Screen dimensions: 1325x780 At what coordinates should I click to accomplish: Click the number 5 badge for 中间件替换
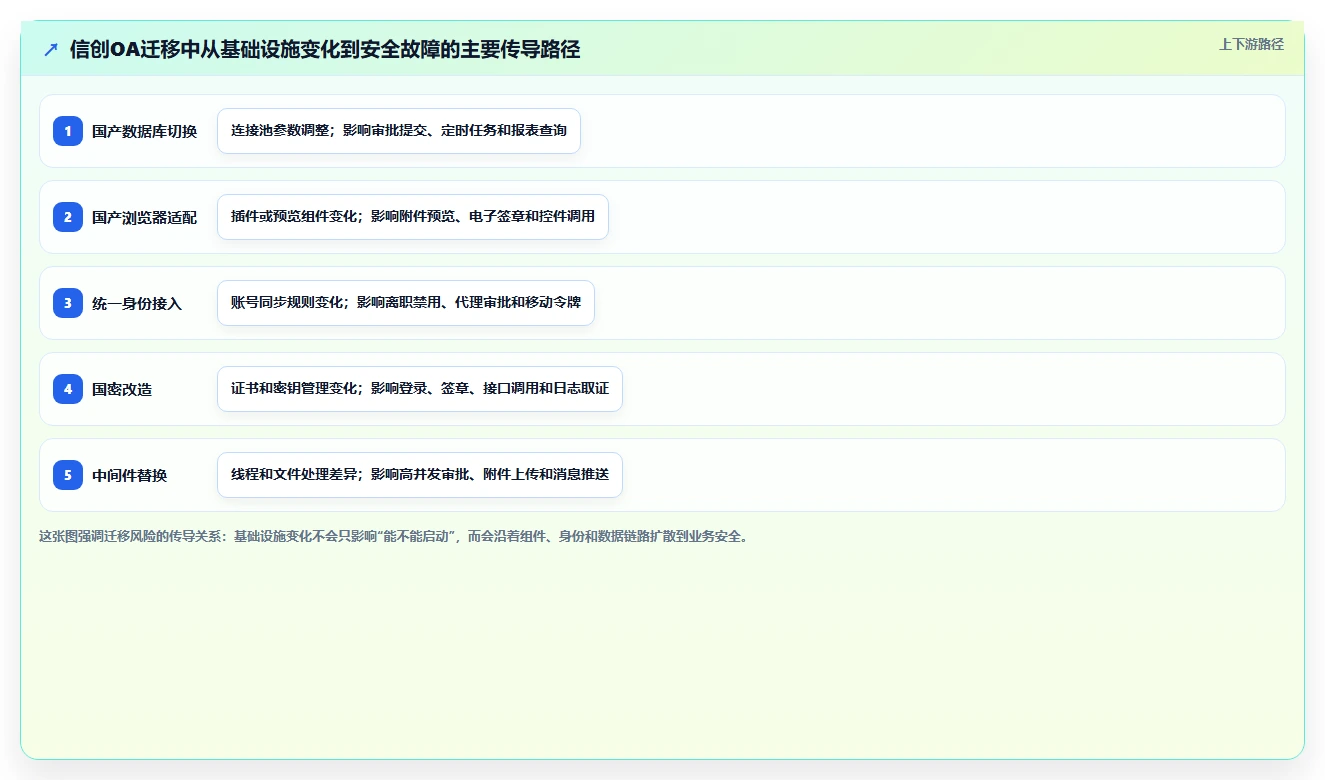tap(68, 475)
